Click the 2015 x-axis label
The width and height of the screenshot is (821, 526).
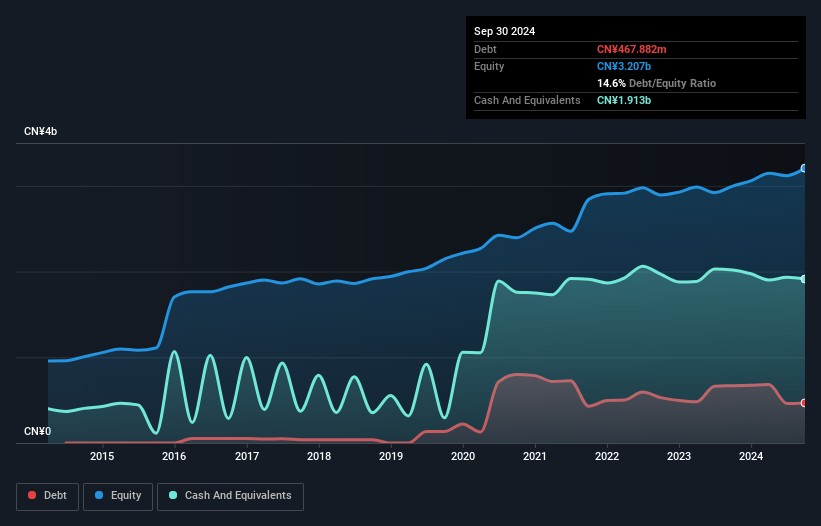point(102,456)
